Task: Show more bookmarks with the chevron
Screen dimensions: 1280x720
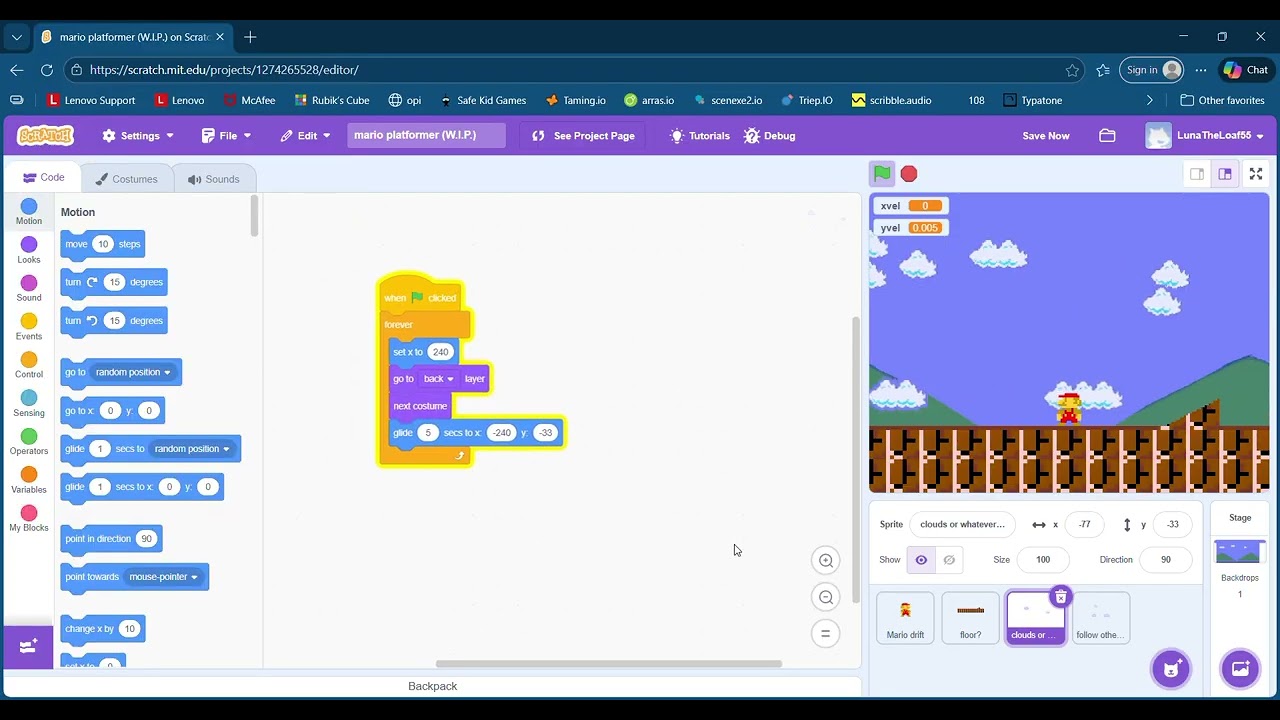Action: click(1149, 100)
